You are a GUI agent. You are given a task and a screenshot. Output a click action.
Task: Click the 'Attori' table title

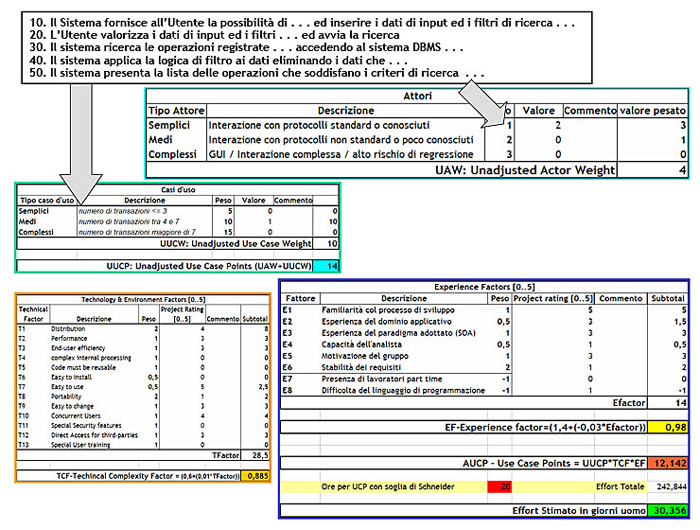[x=417, y=96]
